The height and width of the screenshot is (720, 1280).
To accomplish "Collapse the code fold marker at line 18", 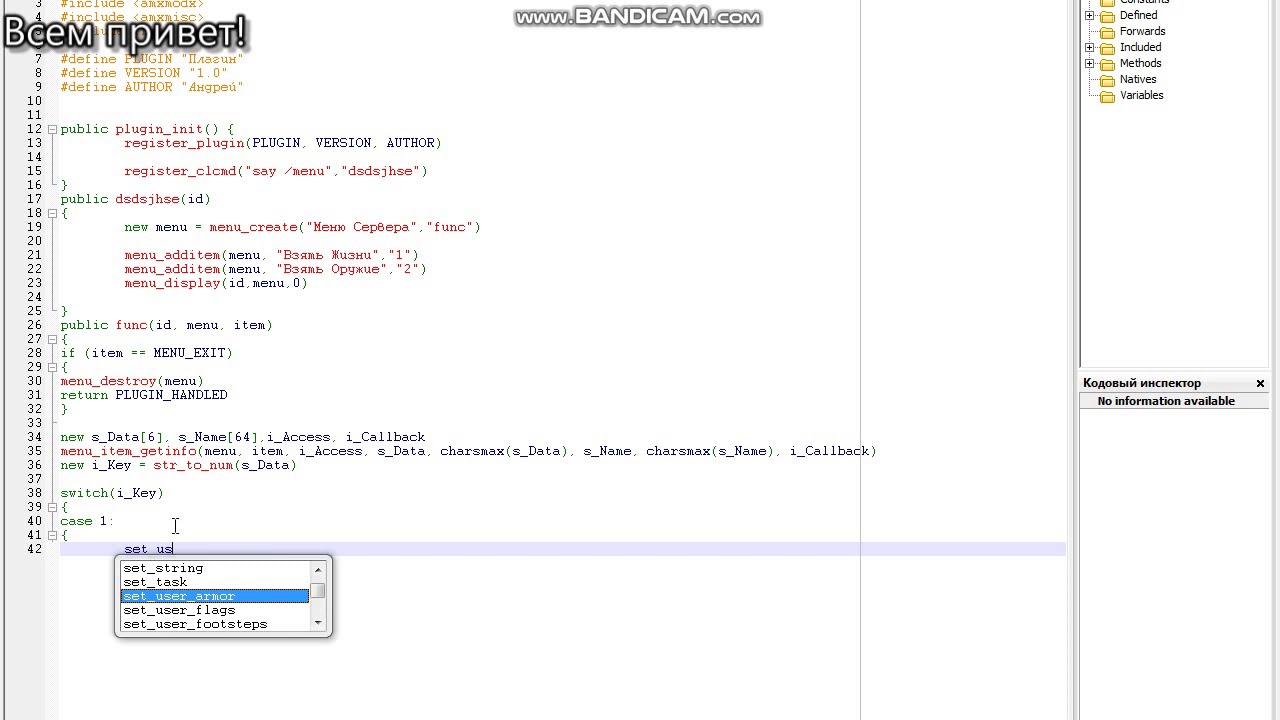I will click(x=52, y=213).
